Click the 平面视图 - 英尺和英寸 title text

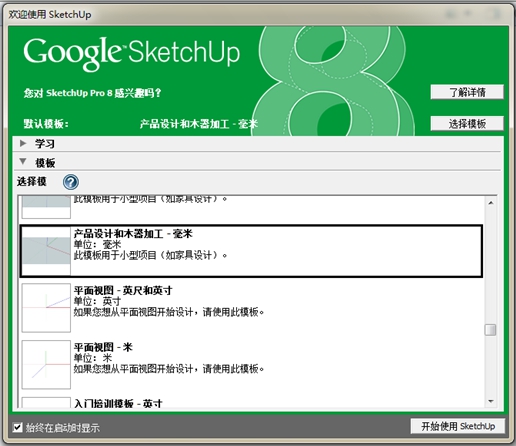(x=123, y=290)
